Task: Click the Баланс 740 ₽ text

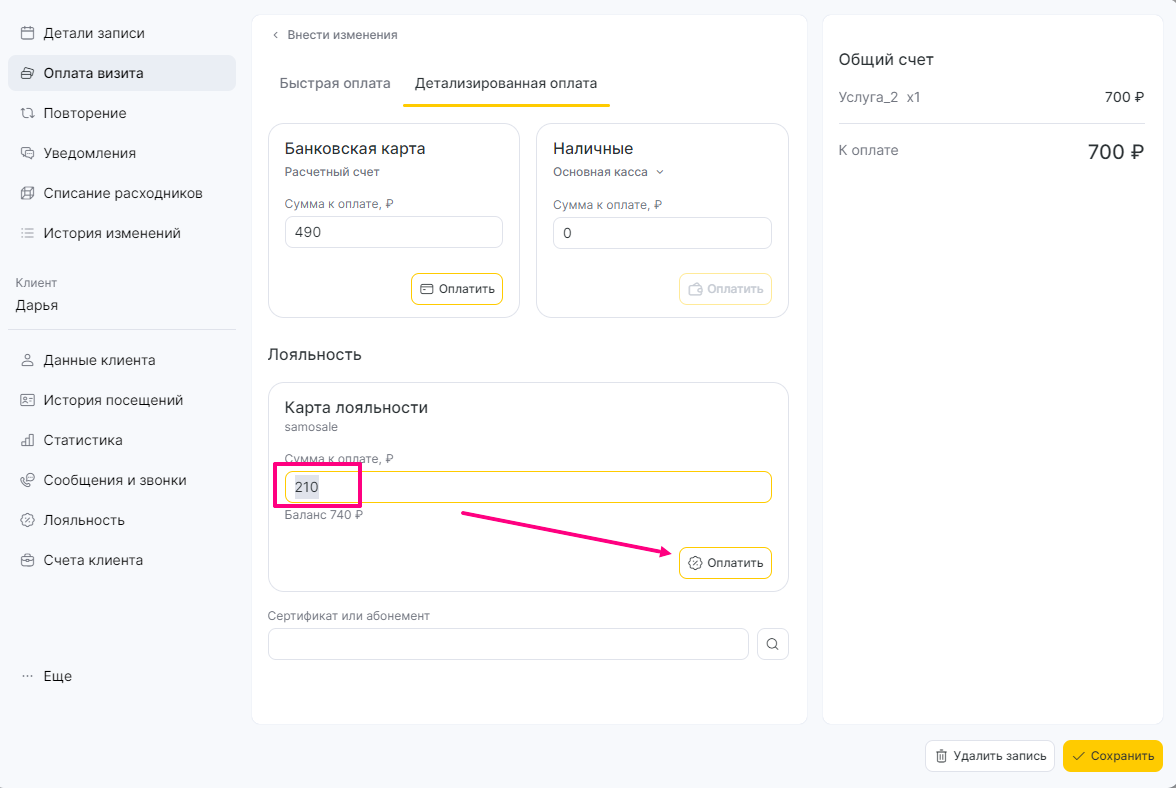Action: point(323,514)
